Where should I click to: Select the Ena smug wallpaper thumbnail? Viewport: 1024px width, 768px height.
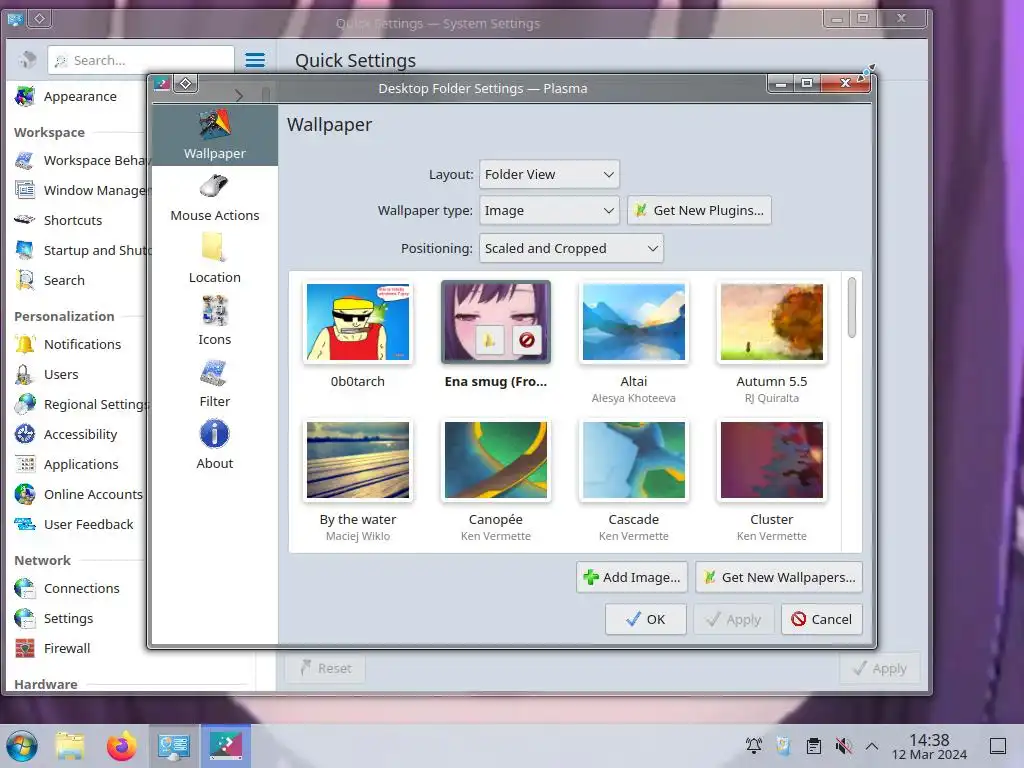pyautogui.click(x=496, y=322)
